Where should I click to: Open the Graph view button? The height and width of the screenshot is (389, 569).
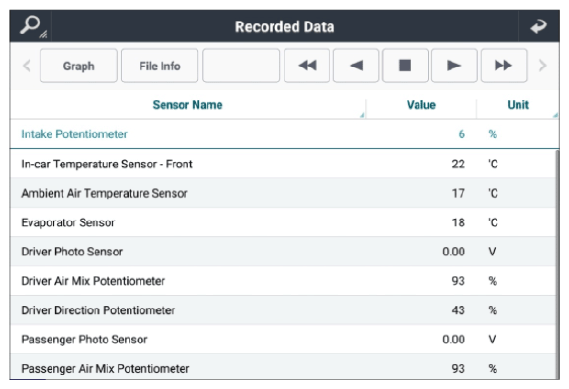[x=79, y=66]
